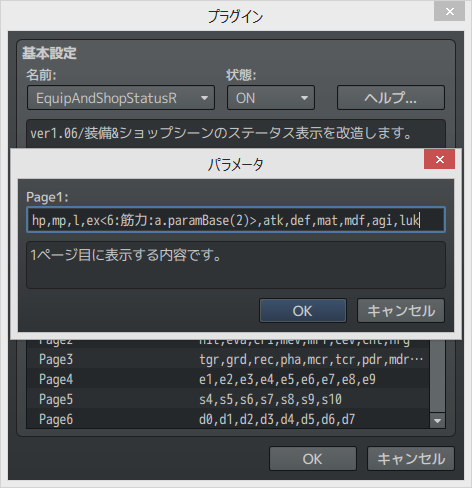
Task: Click value d0,d1,d2,d3,d4,d5,d6,d7
Action: pos(277,419)
